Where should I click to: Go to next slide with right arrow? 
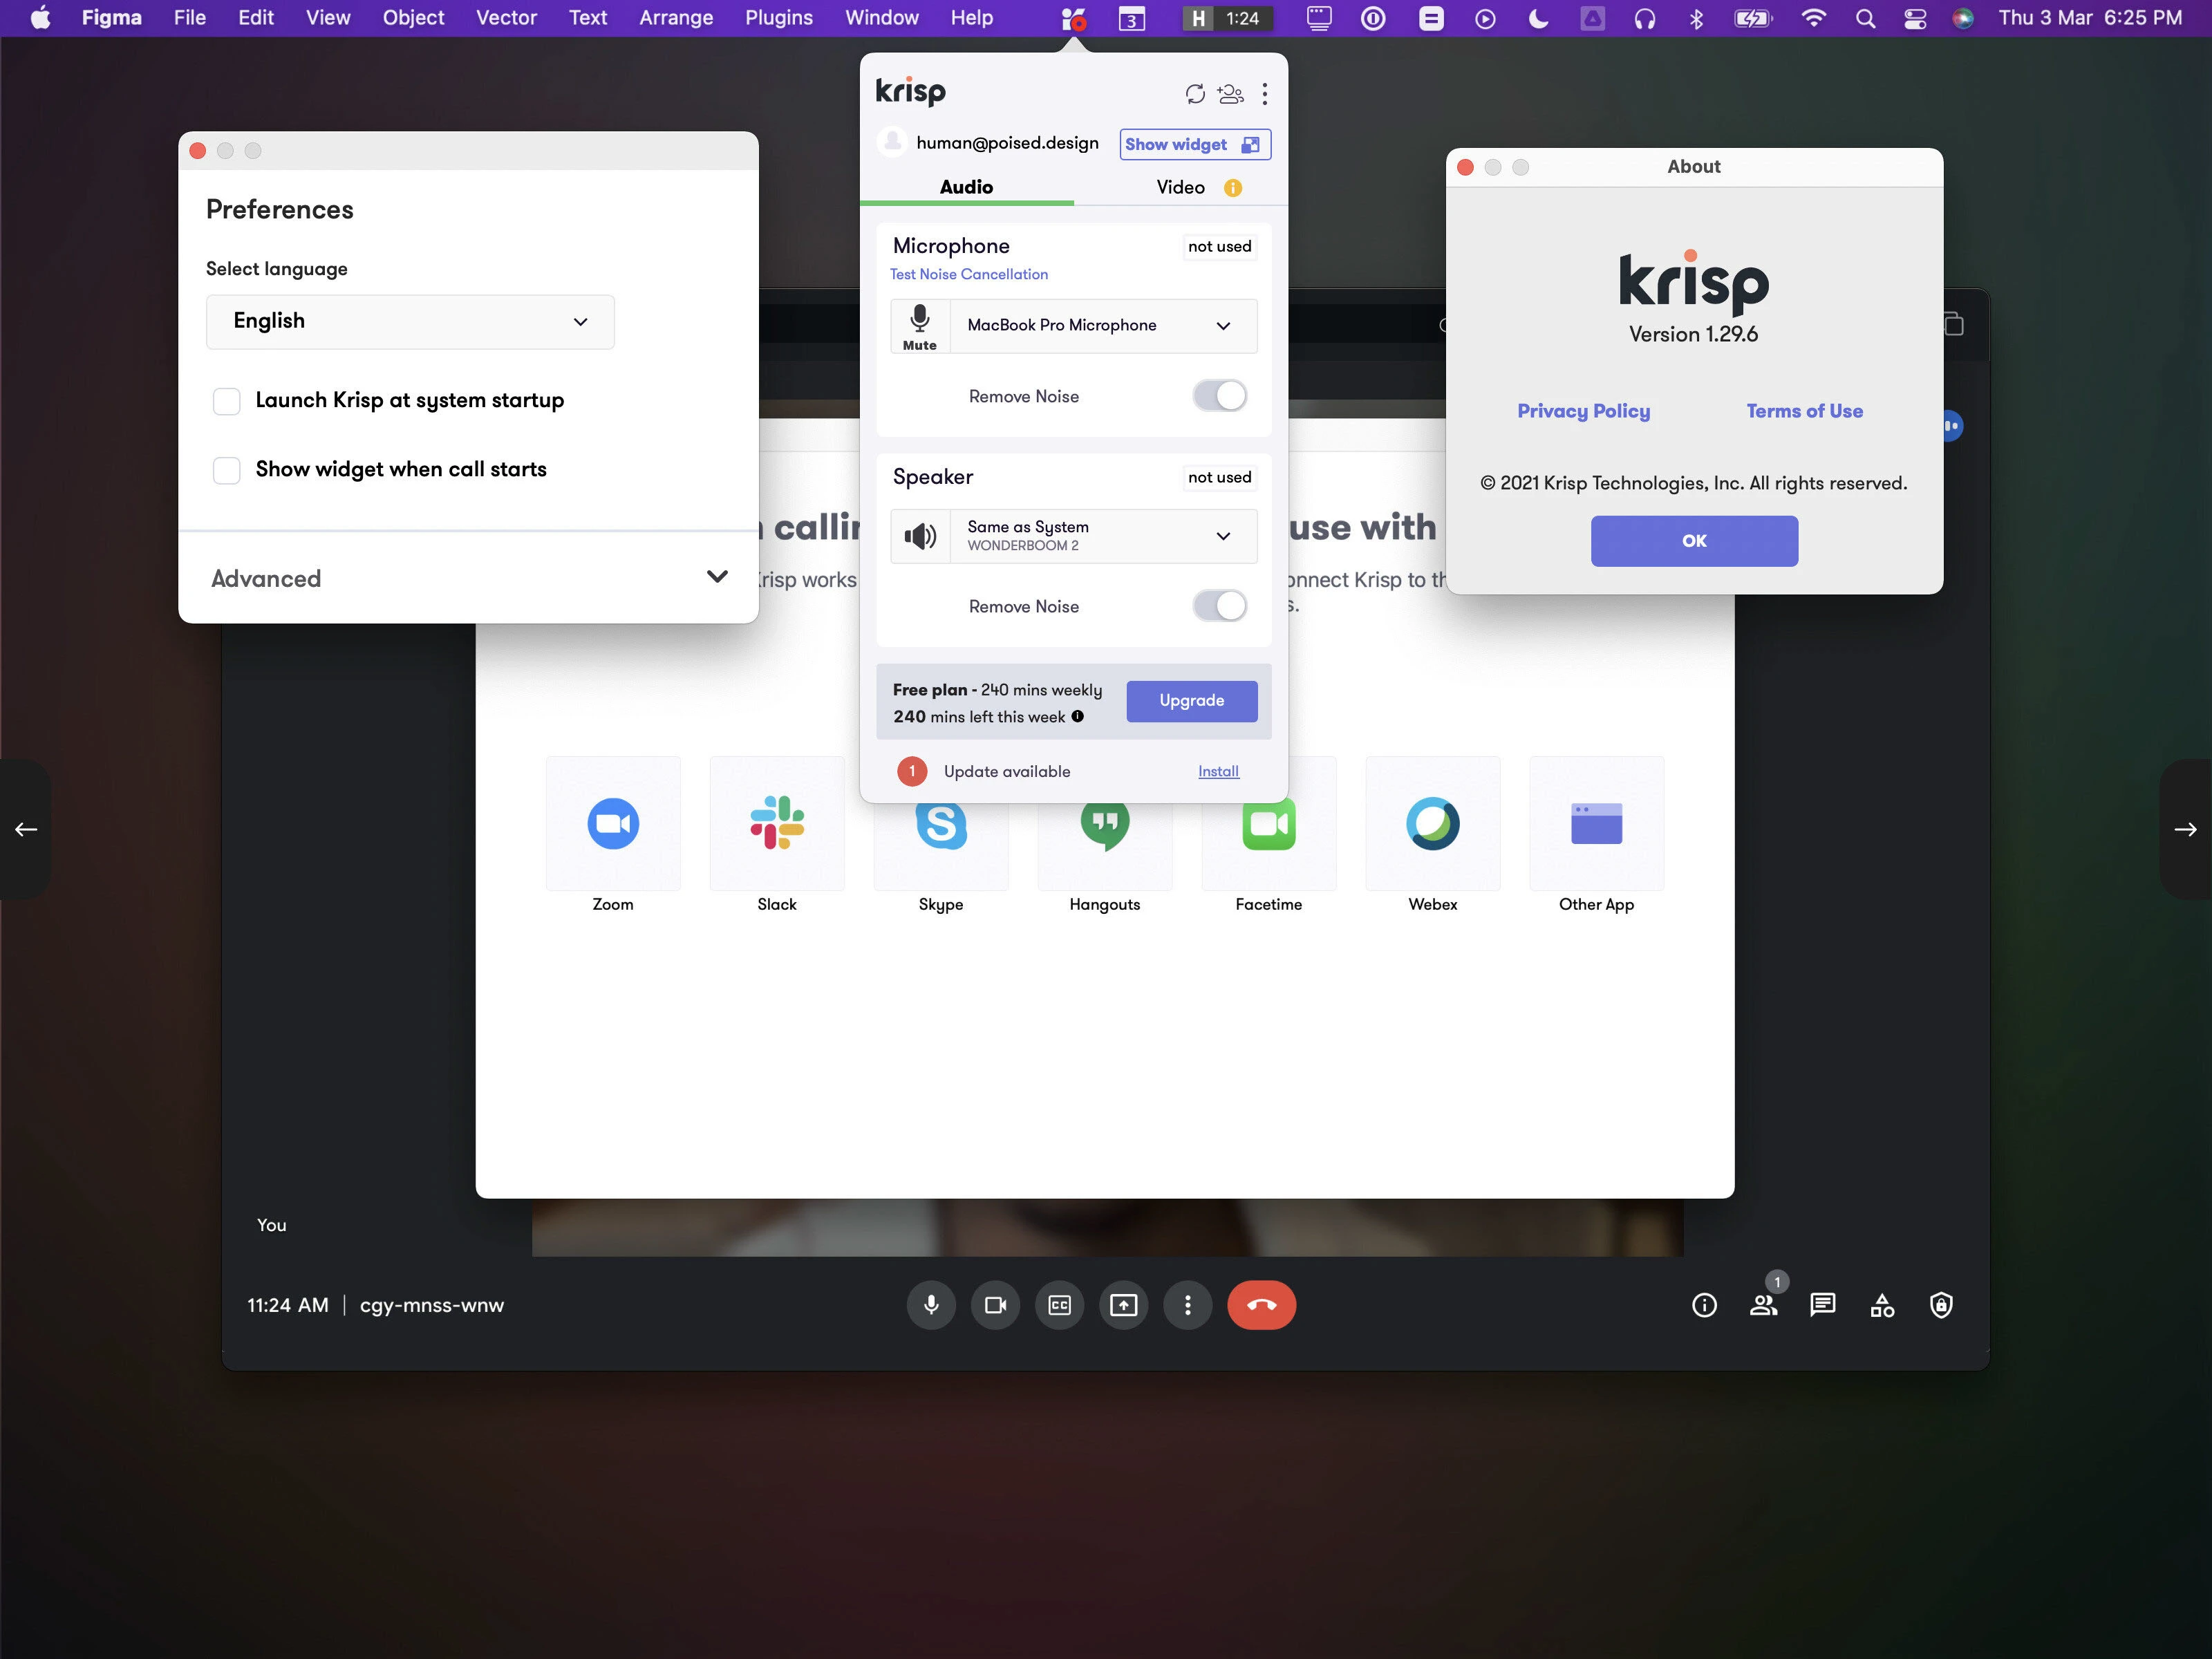coord(2186,830)
